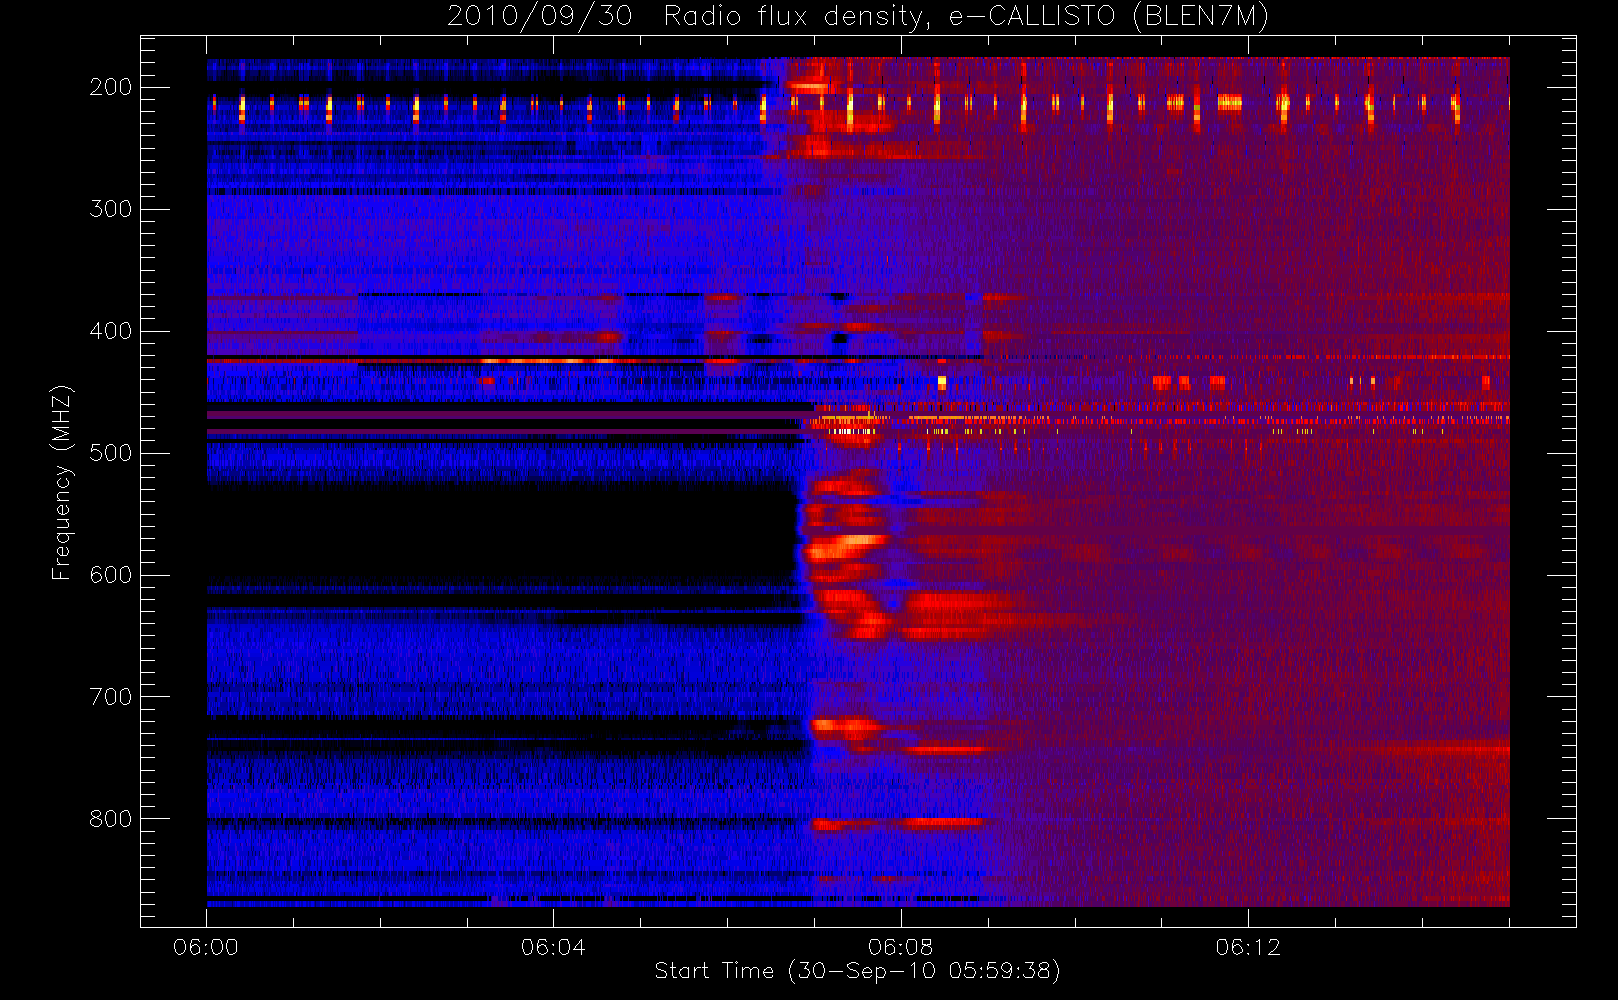This screenshot has width=1618, height=1000.
Task: Click the 200 frequency tick label
Action: pyautogui.click(x=111, y=87)
